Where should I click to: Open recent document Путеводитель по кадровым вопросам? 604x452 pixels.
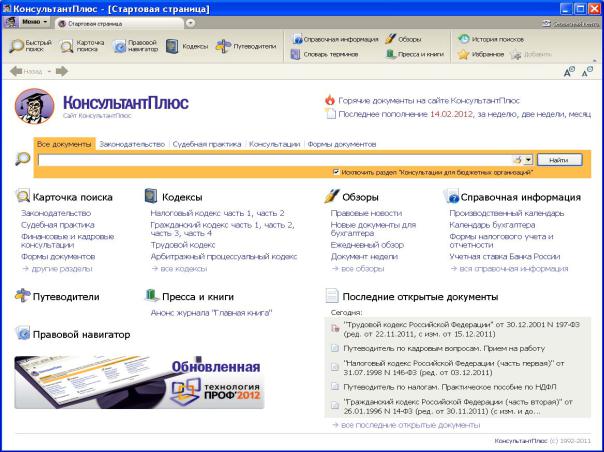tap(444, 348)
